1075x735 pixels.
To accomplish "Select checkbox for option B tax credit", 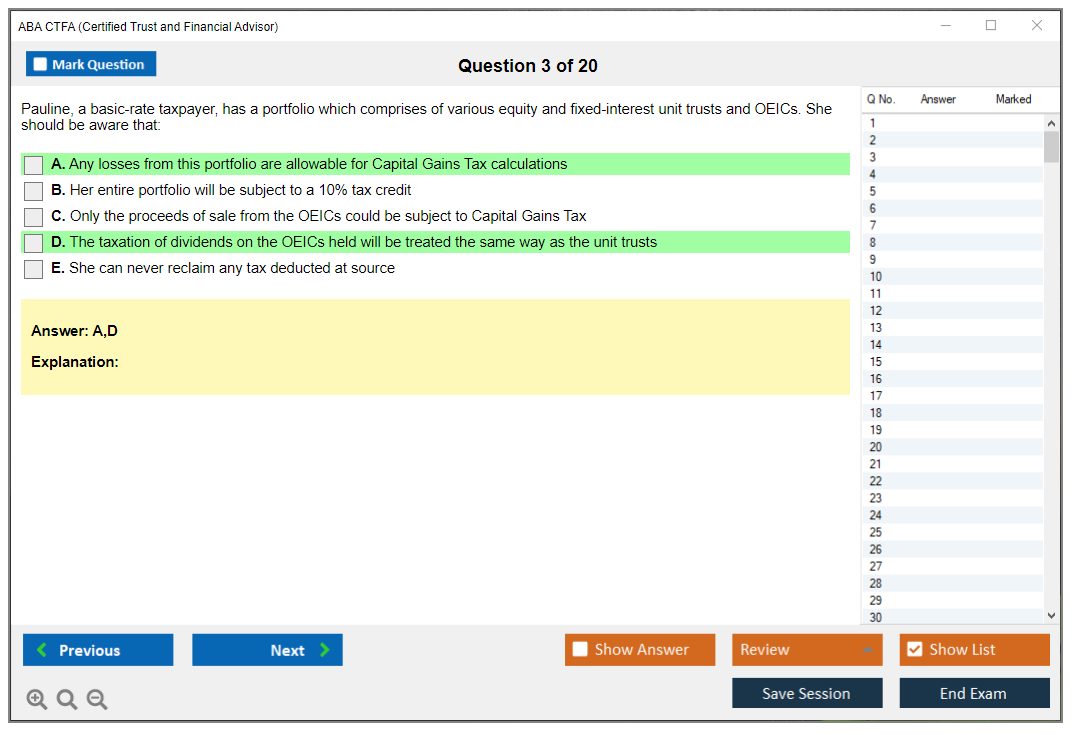I will point(33,191).
